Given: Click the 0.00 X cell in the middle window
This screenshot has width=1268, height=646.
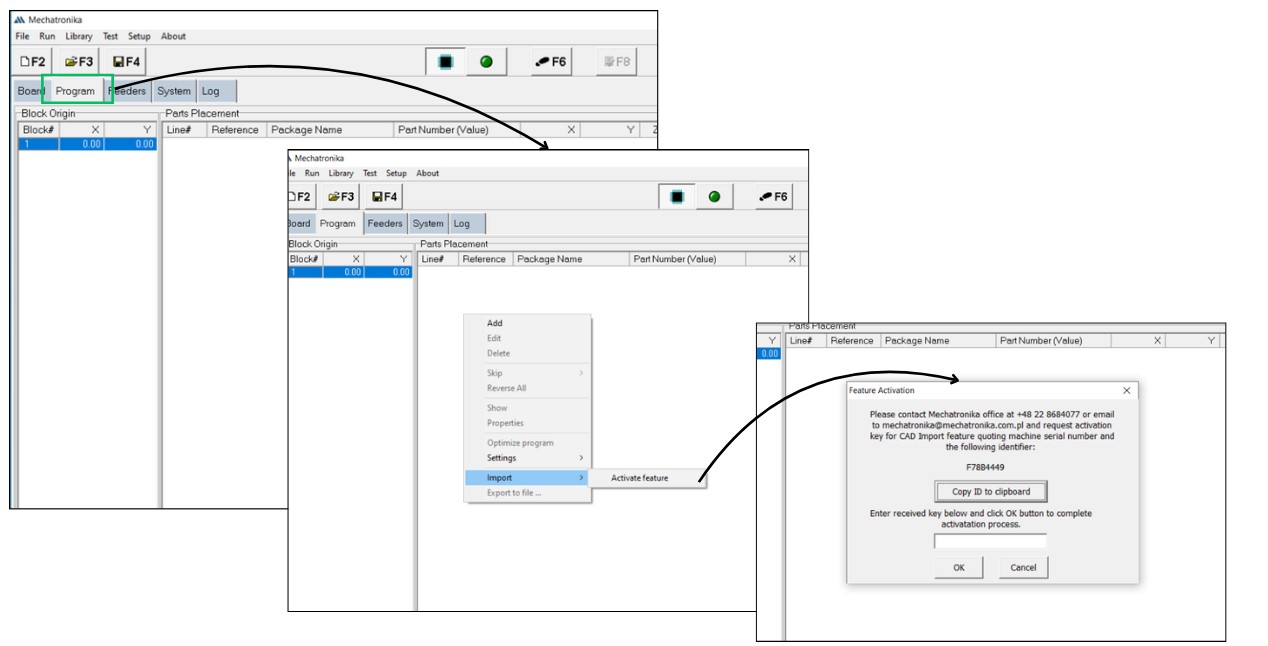Looking at the screenshot, I should click(343, 272).
